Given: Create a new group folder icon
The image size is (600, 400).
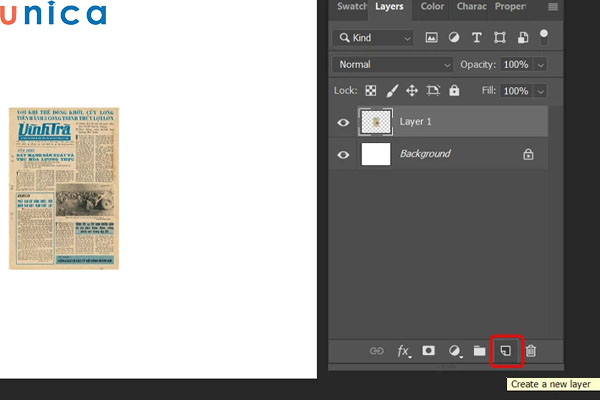Looking at the screenshot, I should [x=479, y=351].
